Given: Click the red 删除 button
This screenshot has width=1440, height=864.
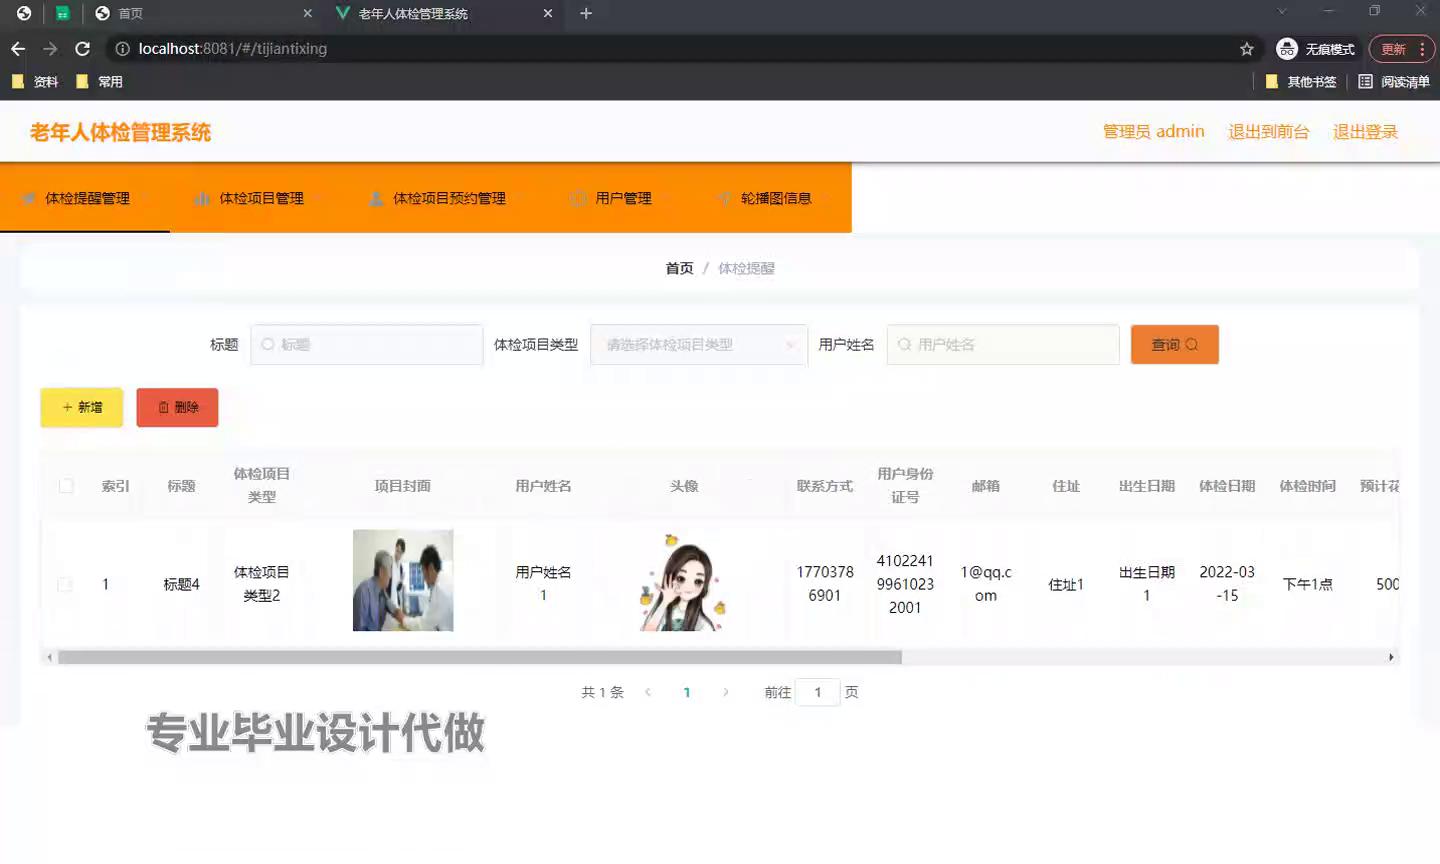Looking at the screenshot, I should tap(177, 407).
